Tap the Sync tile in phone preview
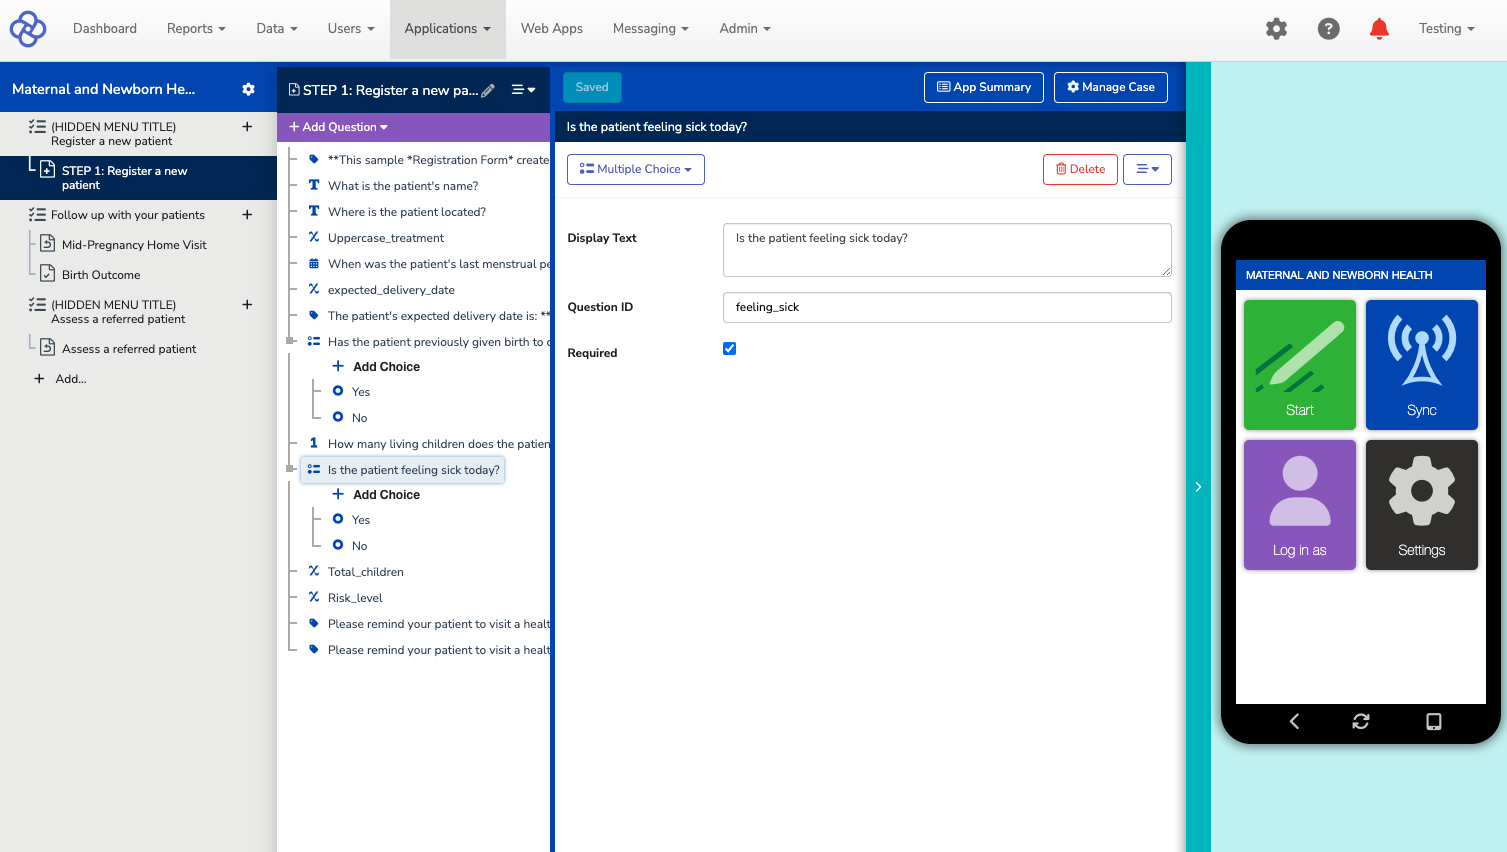 click(1421, 365)
